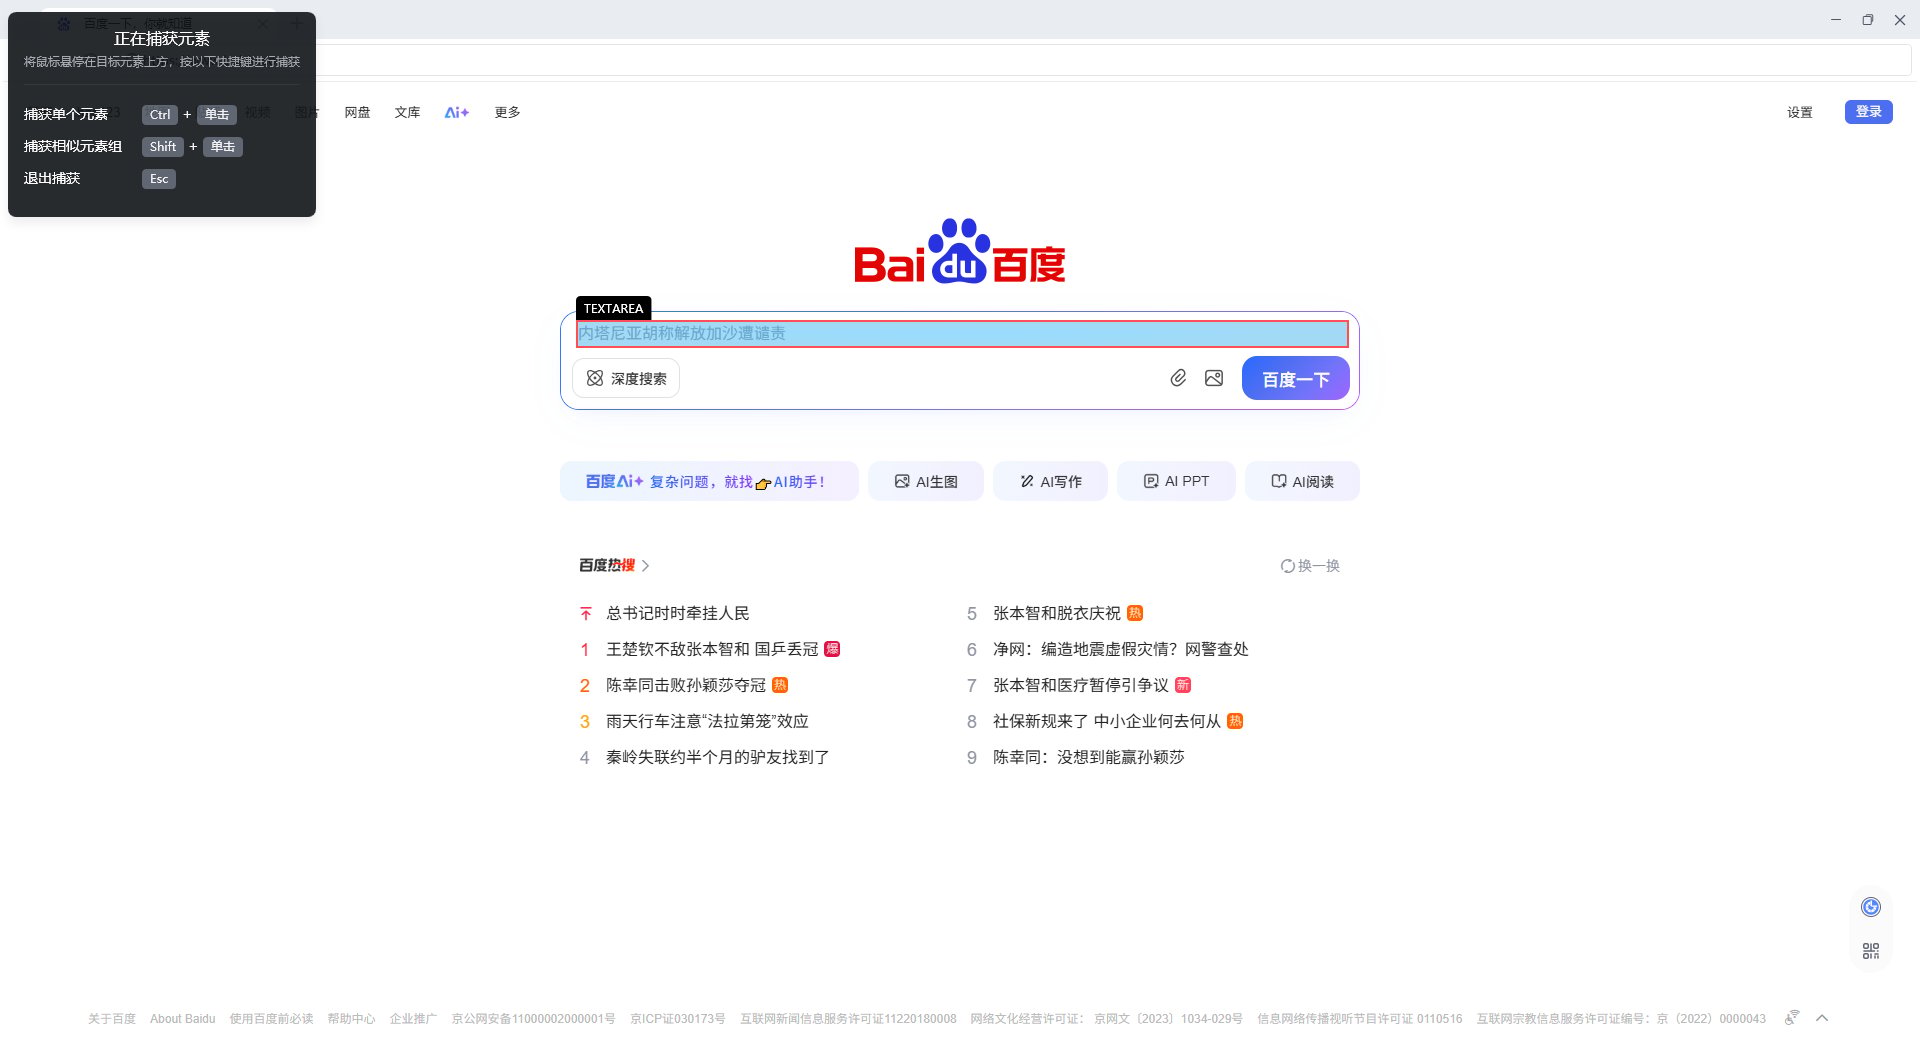
Task: Open the 设置 settings menu
Action: pos(1800,112)
